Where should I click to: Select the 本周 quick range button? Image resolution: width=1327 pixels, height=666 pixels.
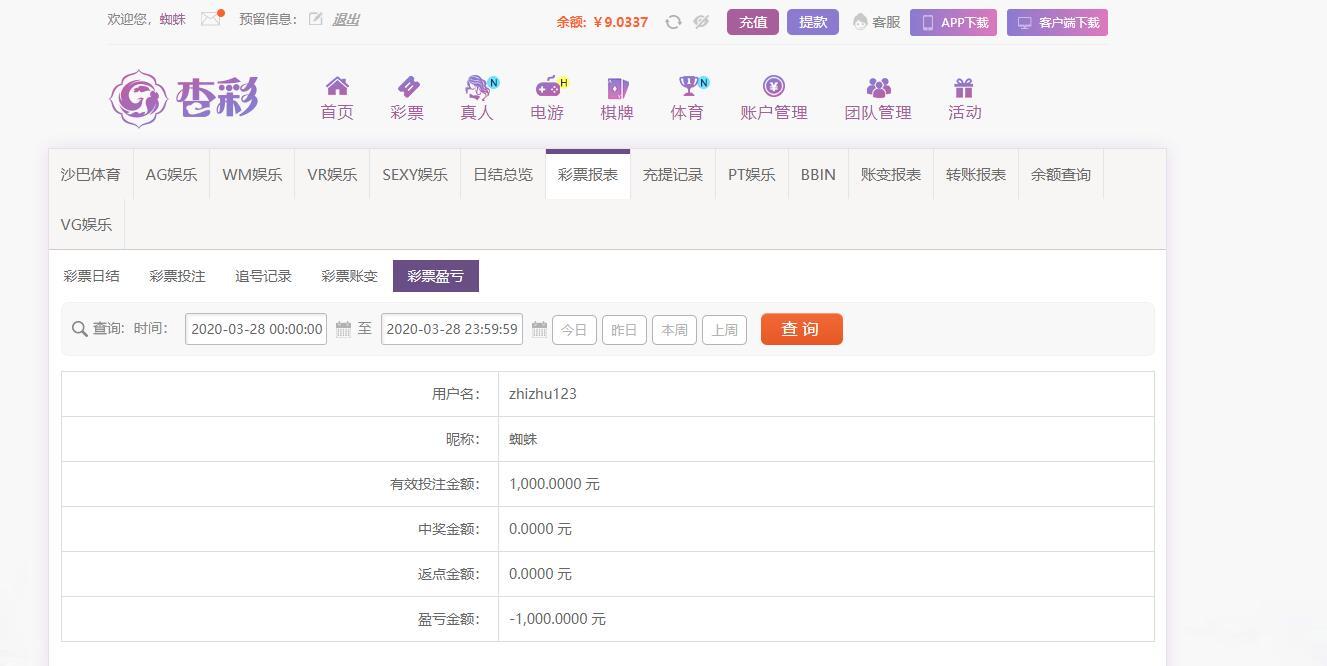coord(674,329)
